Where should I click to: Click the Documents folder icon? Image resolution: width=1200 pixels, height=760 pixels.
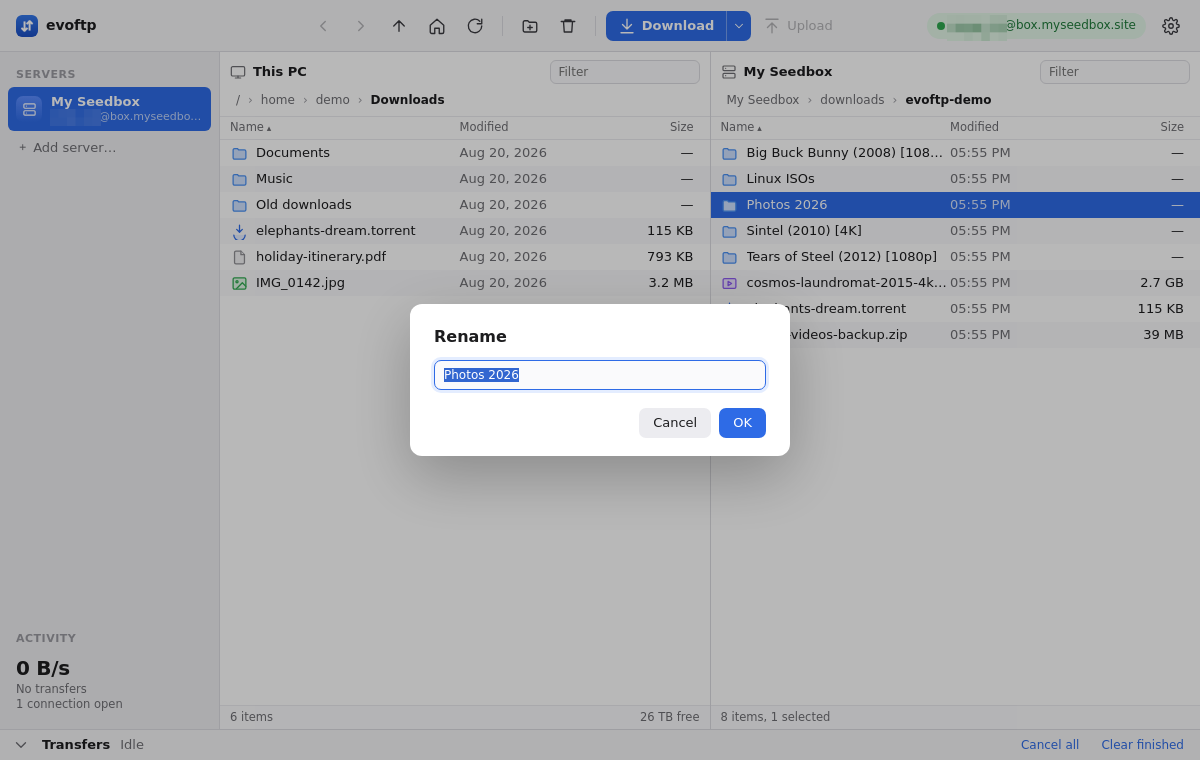coord(239,154)
